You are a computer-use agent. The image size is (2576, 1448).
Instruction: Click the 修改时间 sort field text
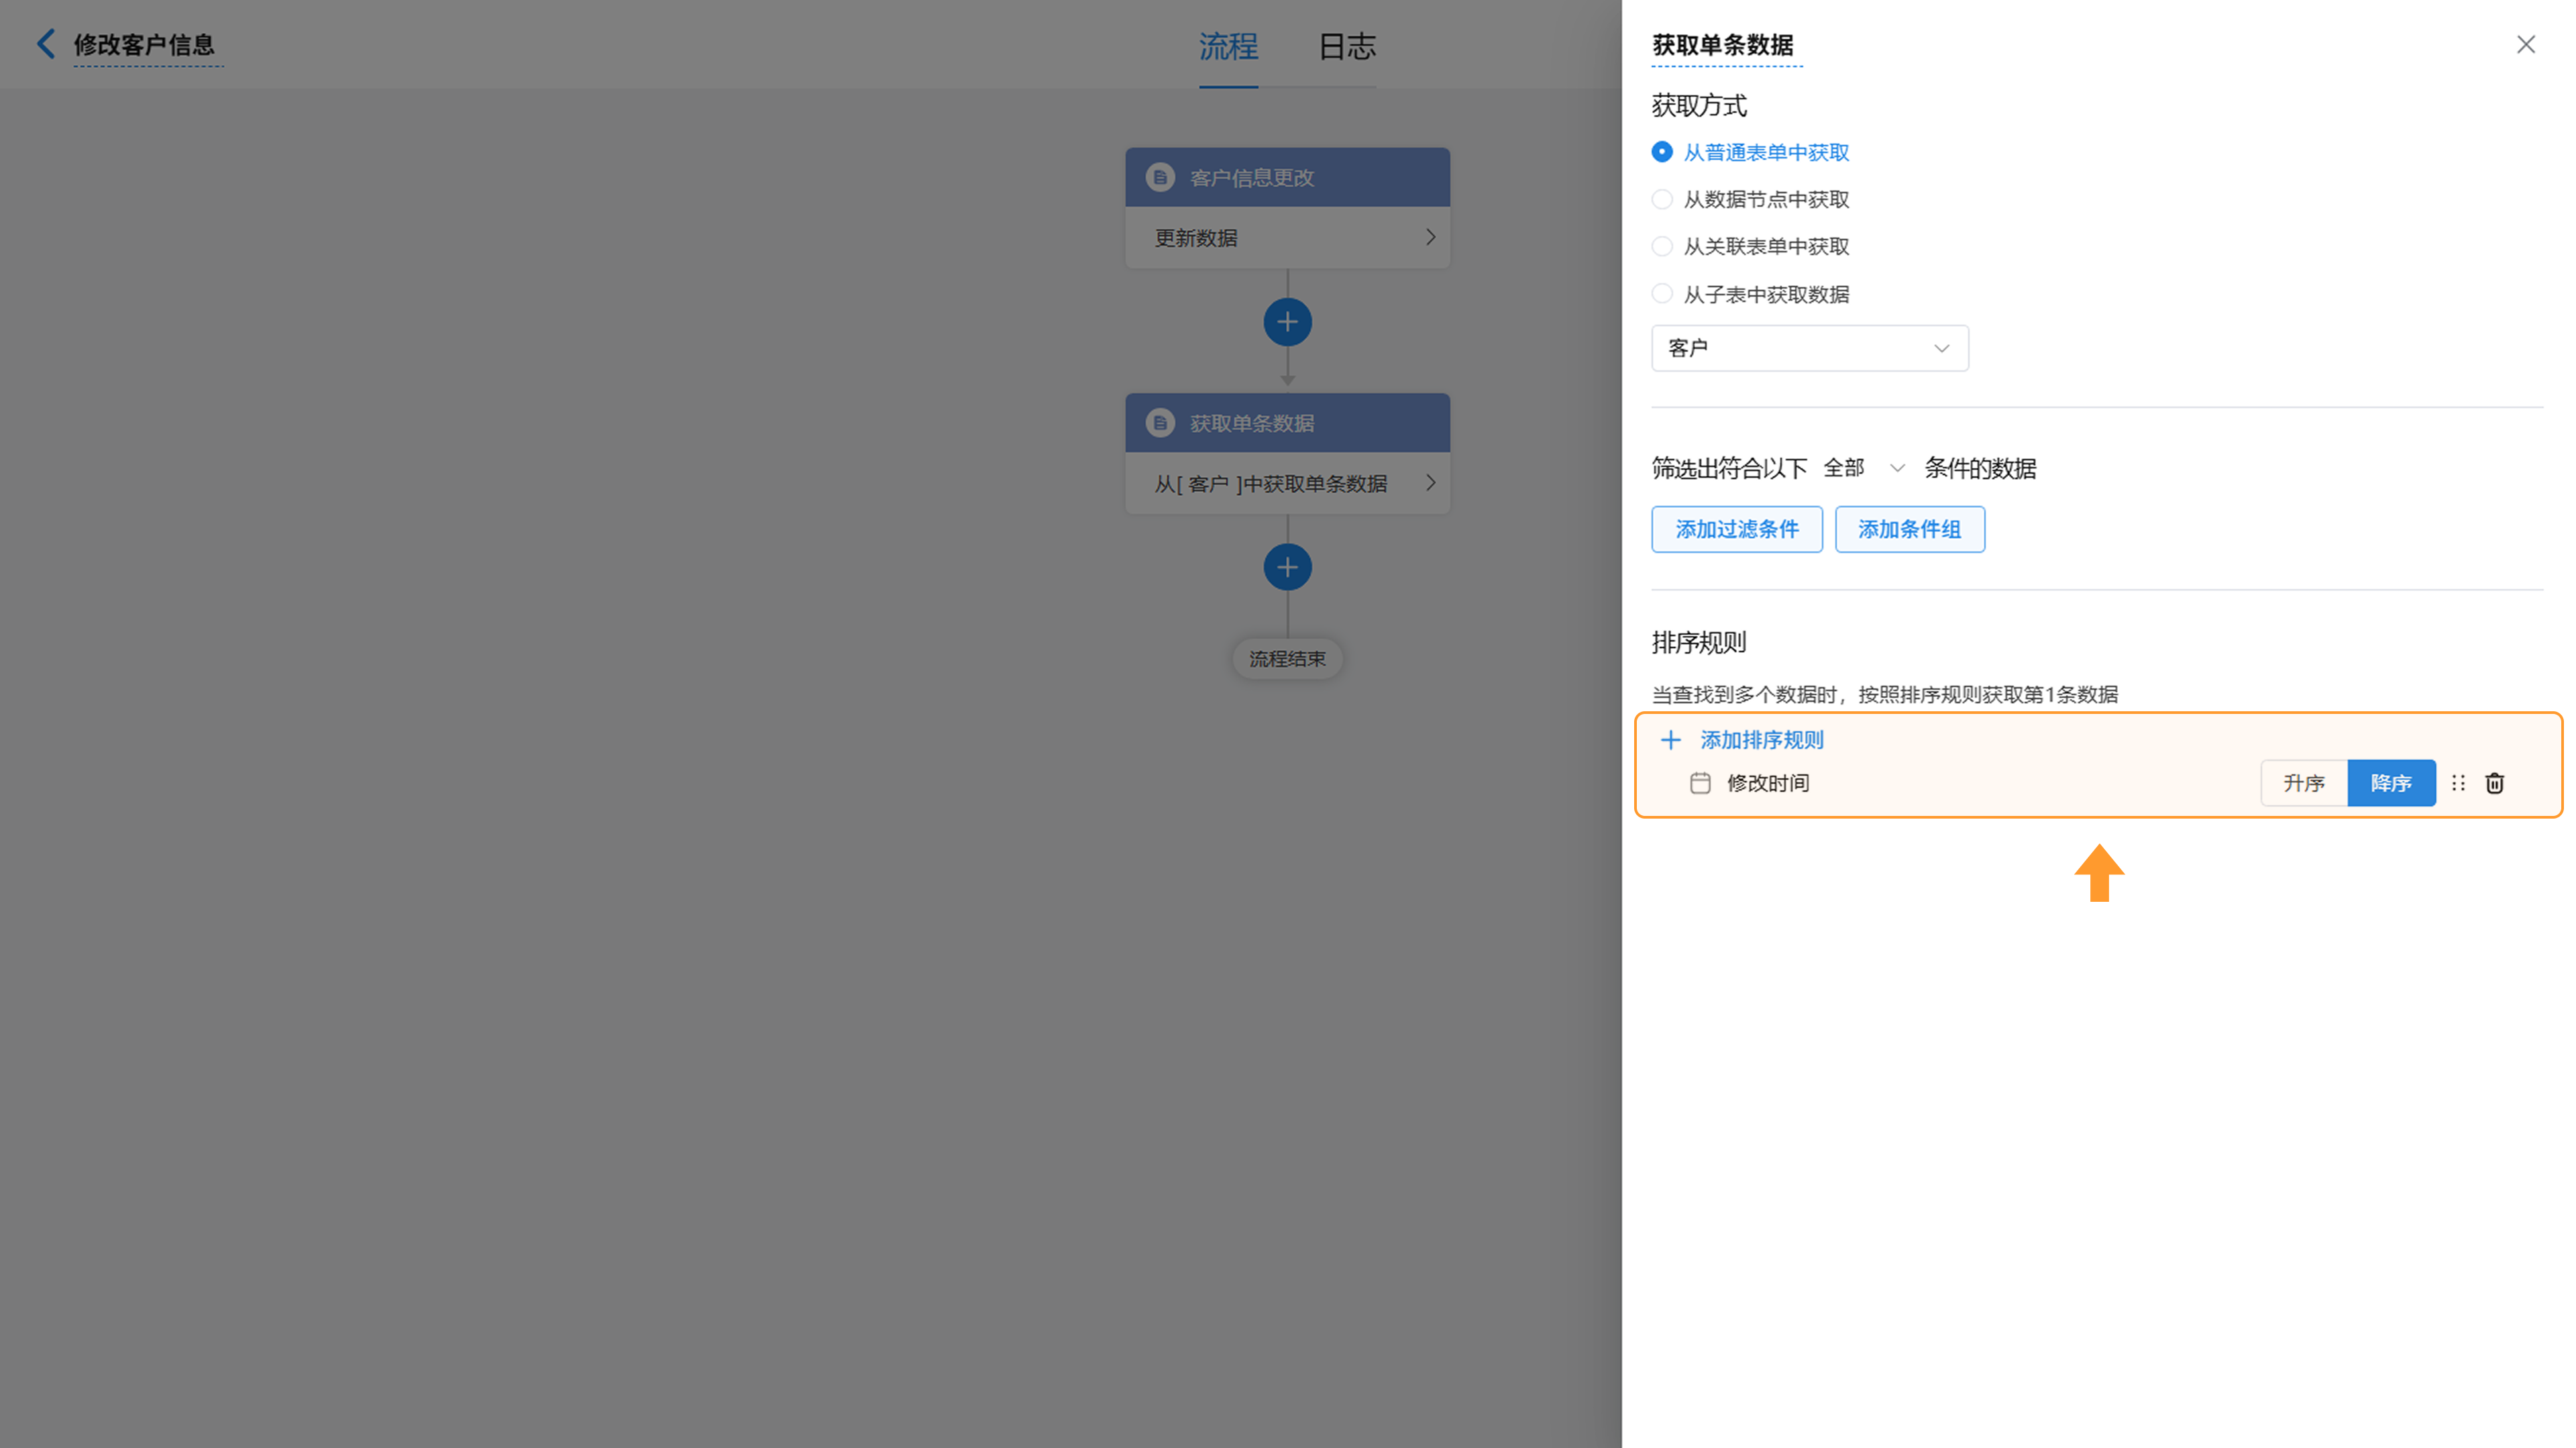1768,783
